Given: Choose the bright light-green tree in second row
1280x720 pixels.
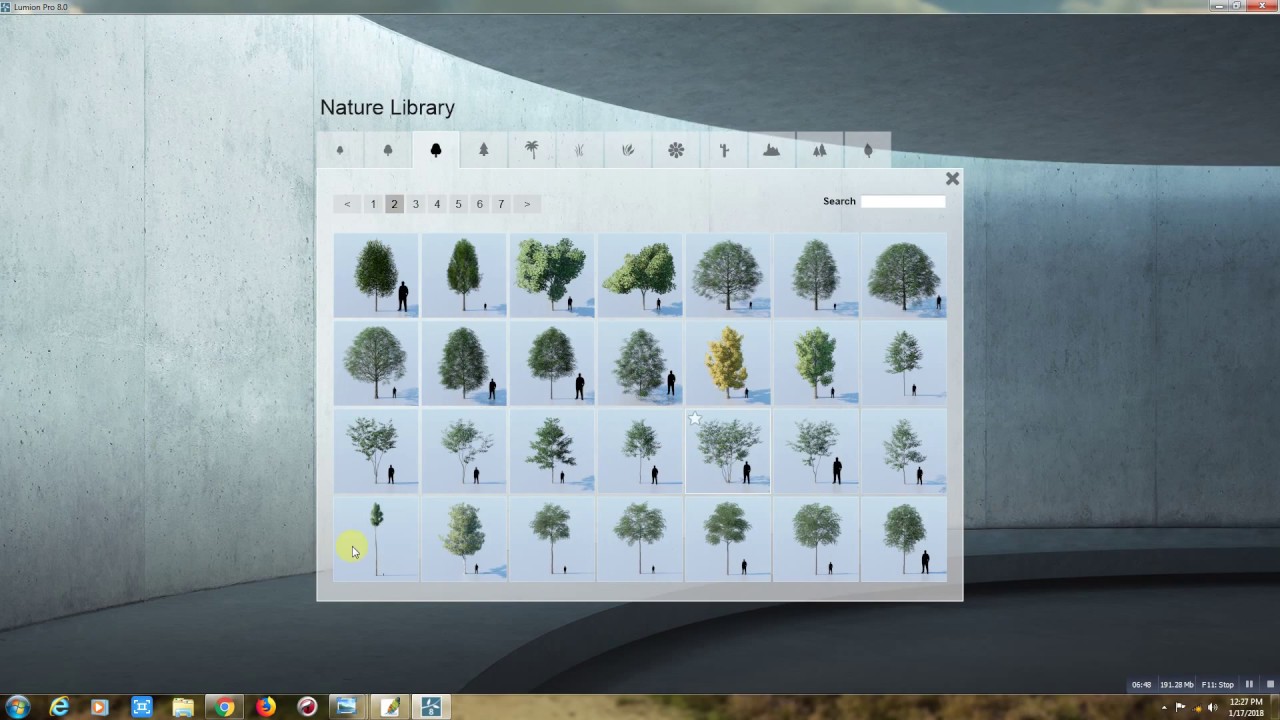Looking at the screenshot, I should [816, 364].
